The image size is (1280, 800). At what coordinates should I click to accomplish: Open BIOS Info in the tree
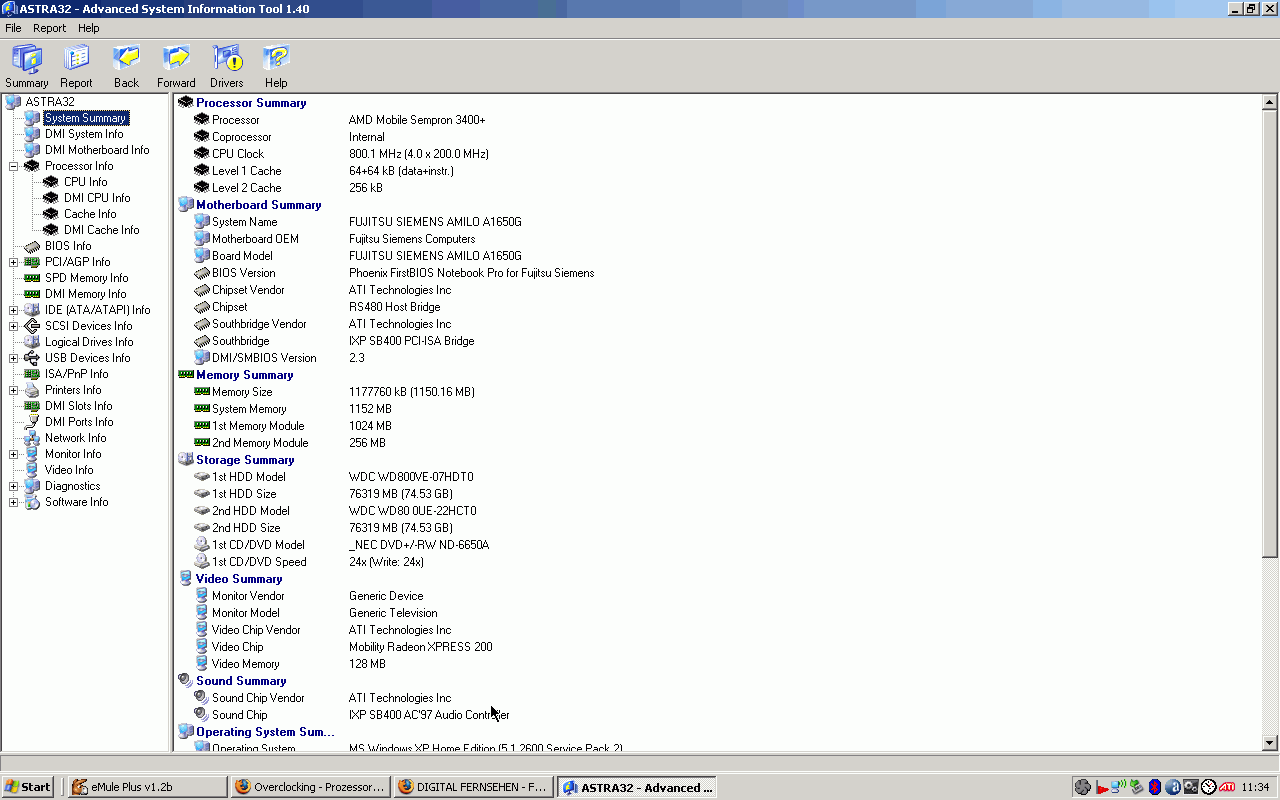pyautogui.click(x=68, y=246)
